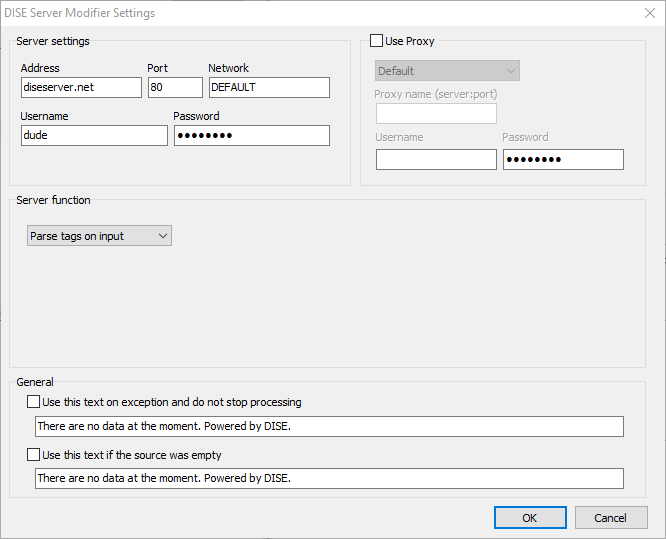Close the DISE Server Modifier Settings dialog
This screenshot has width=666, height=539.
[x=650, y=13]
